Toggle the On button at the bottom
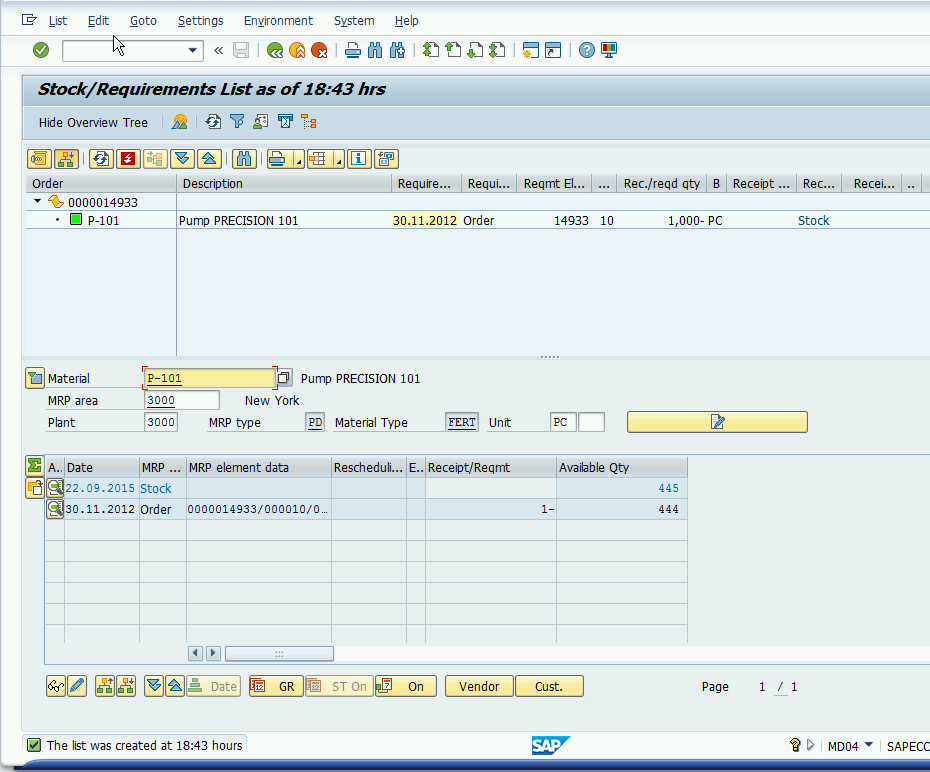The width and height of the screenshot is (930, 772). pyautogui.click(x=406, y=686)
